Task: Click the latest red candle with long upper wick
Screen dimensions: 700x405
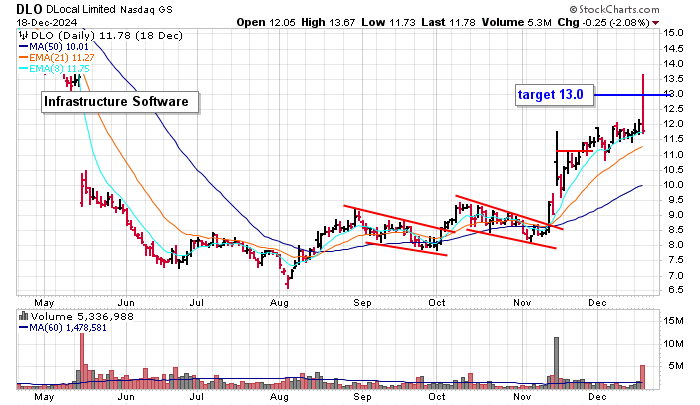Action: (x=643, y=103)
